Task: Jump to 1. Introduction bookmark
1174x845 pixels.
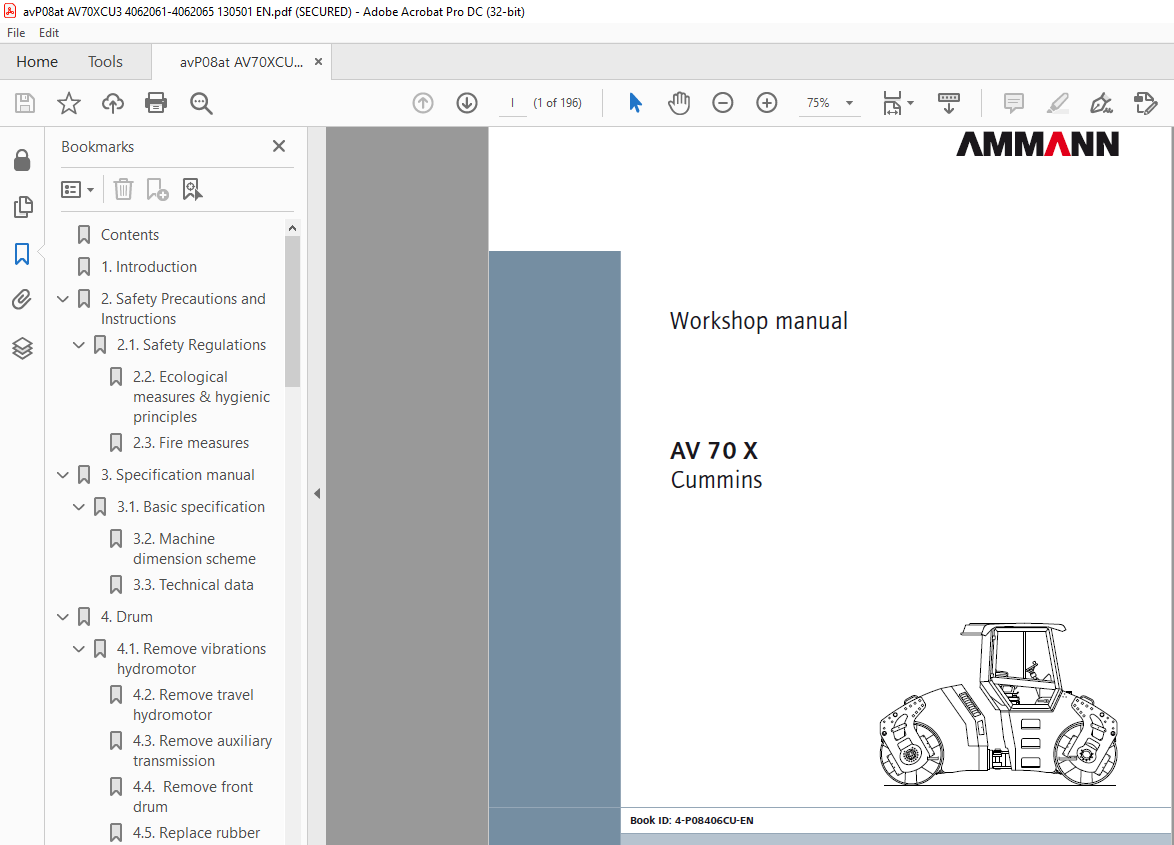Action: pos(149,267)
